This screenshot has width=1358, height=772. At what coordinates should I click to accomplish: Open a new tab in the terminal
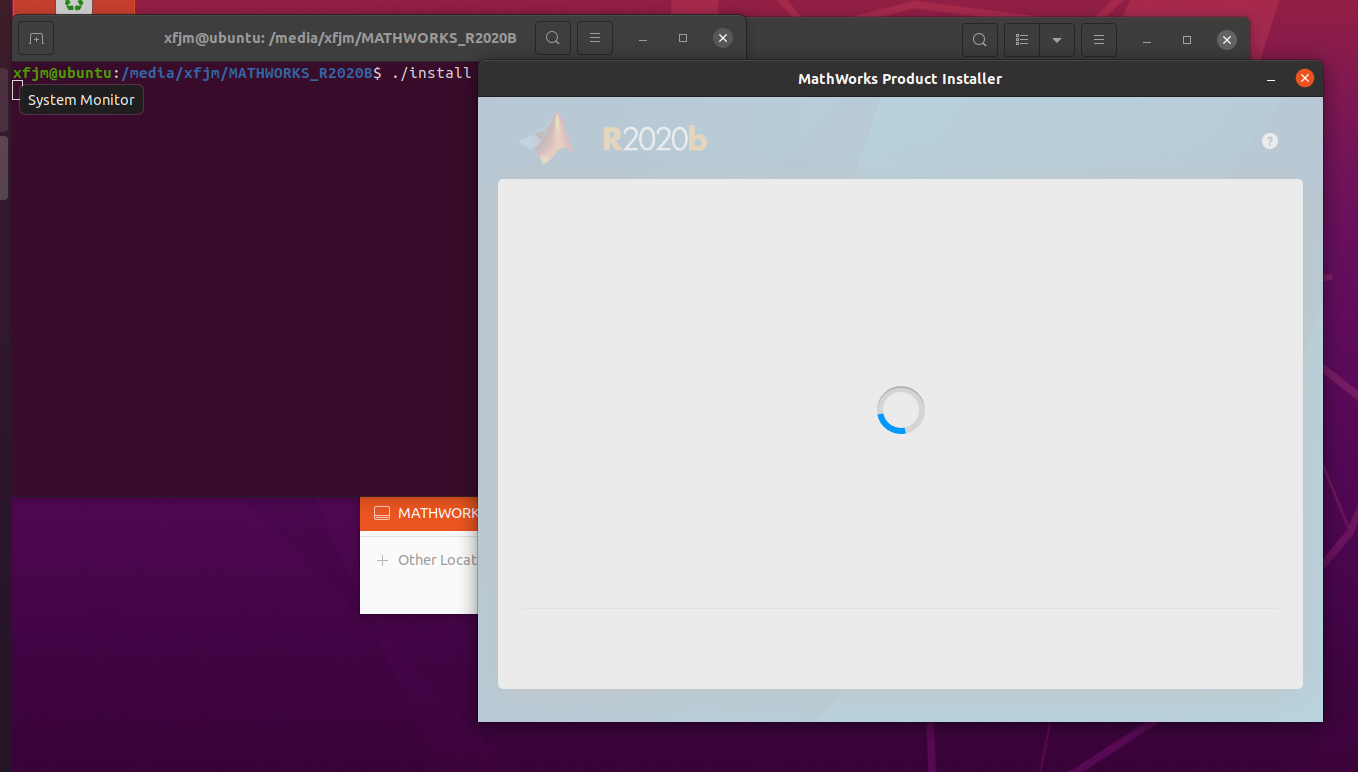[36, 39]
